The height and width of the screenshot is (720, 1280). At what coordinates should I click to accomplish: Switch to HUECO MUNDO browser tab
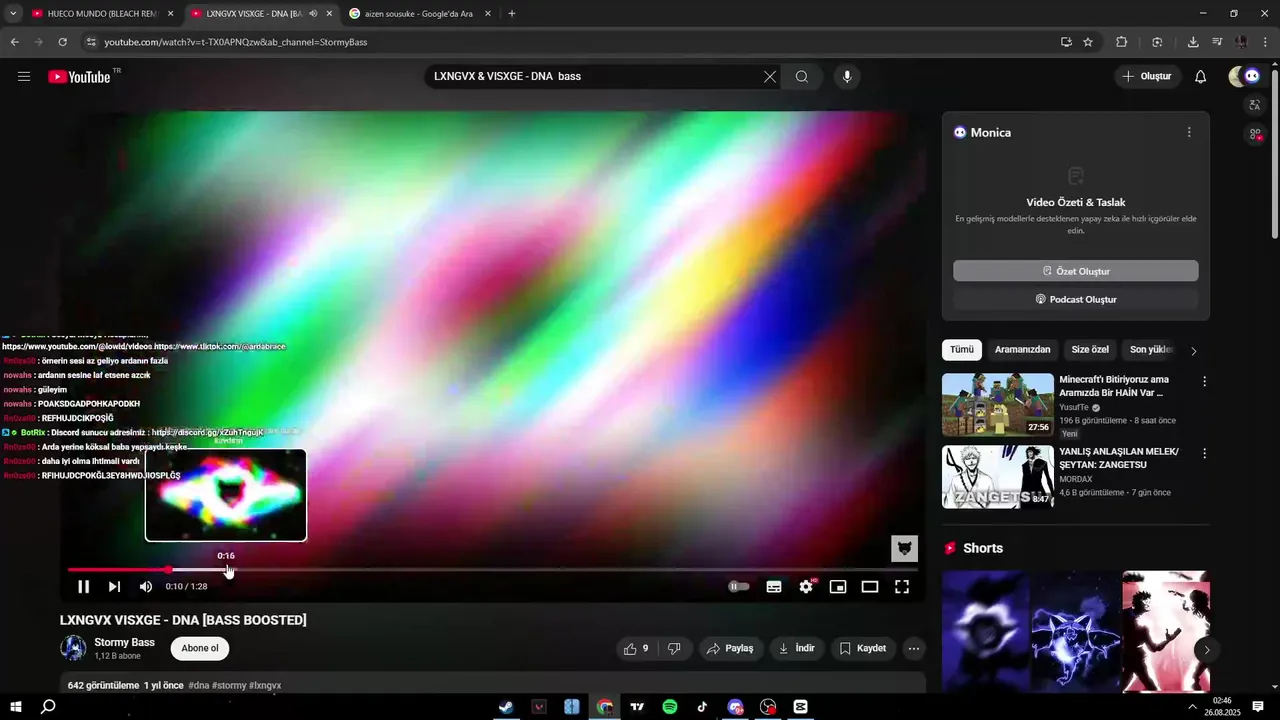pos(103,14)
